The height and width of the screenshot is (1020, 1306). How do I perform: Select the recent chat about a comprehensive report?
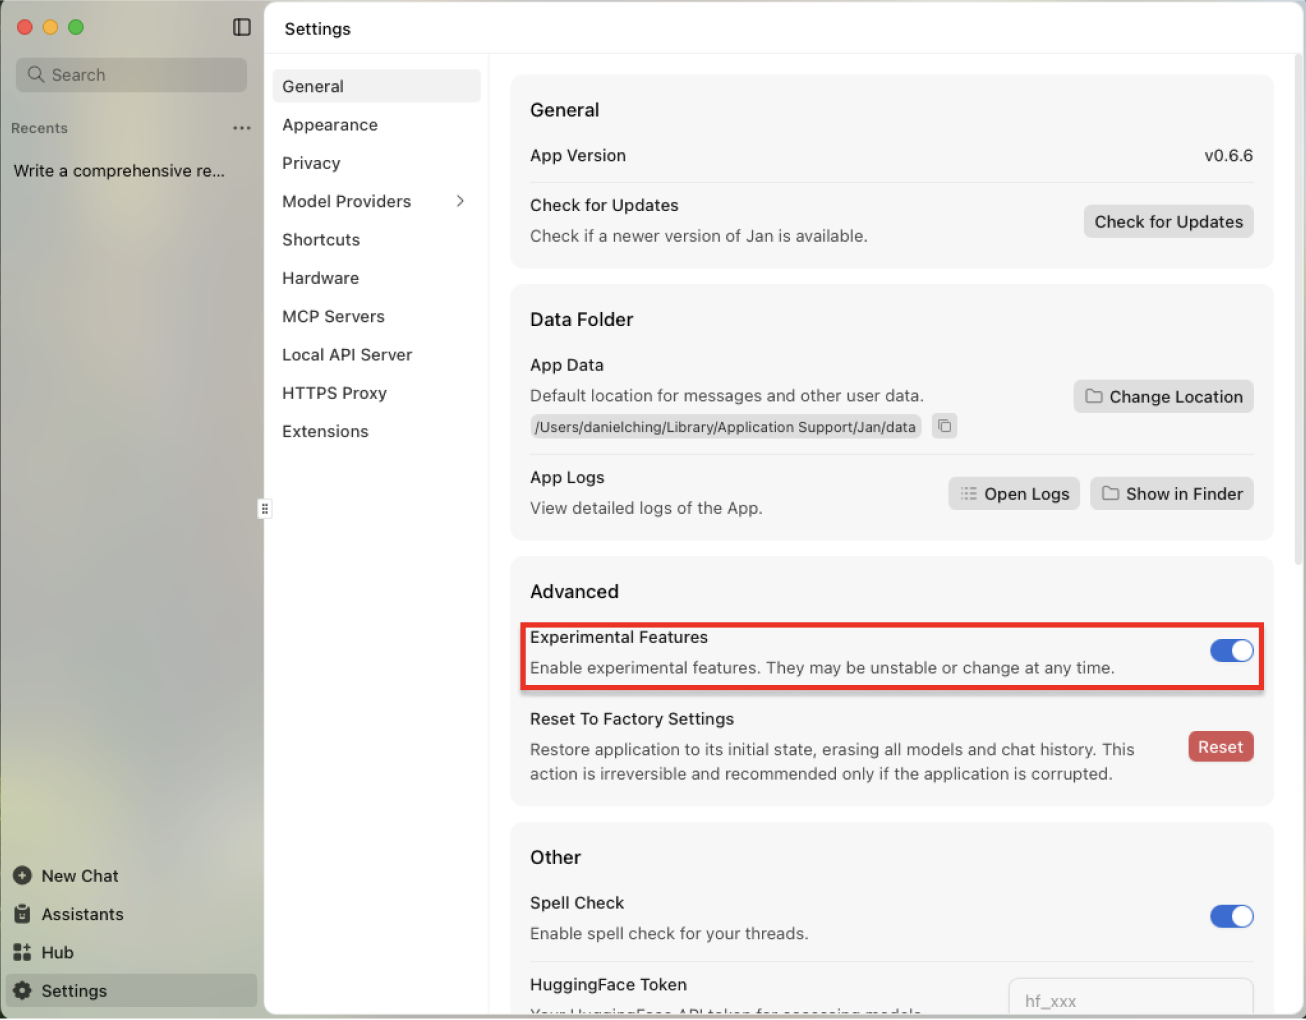119,170
